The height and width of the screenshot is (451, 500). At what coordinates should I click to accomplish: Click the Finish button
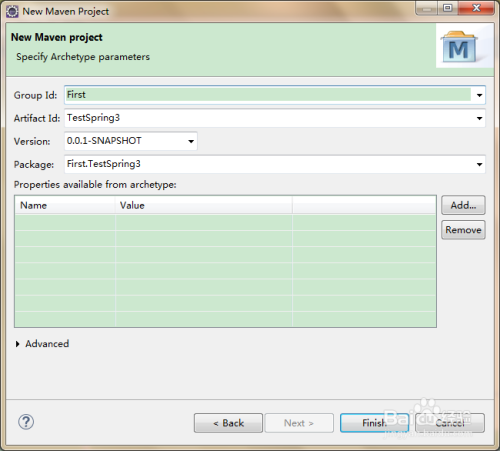click(374, 423)
